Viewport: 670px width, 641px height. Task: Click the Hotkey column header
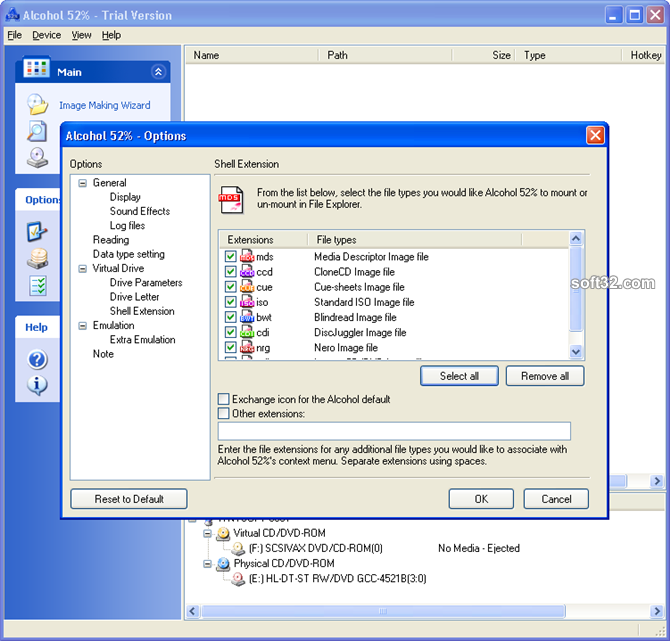click(x=644, y=55)
